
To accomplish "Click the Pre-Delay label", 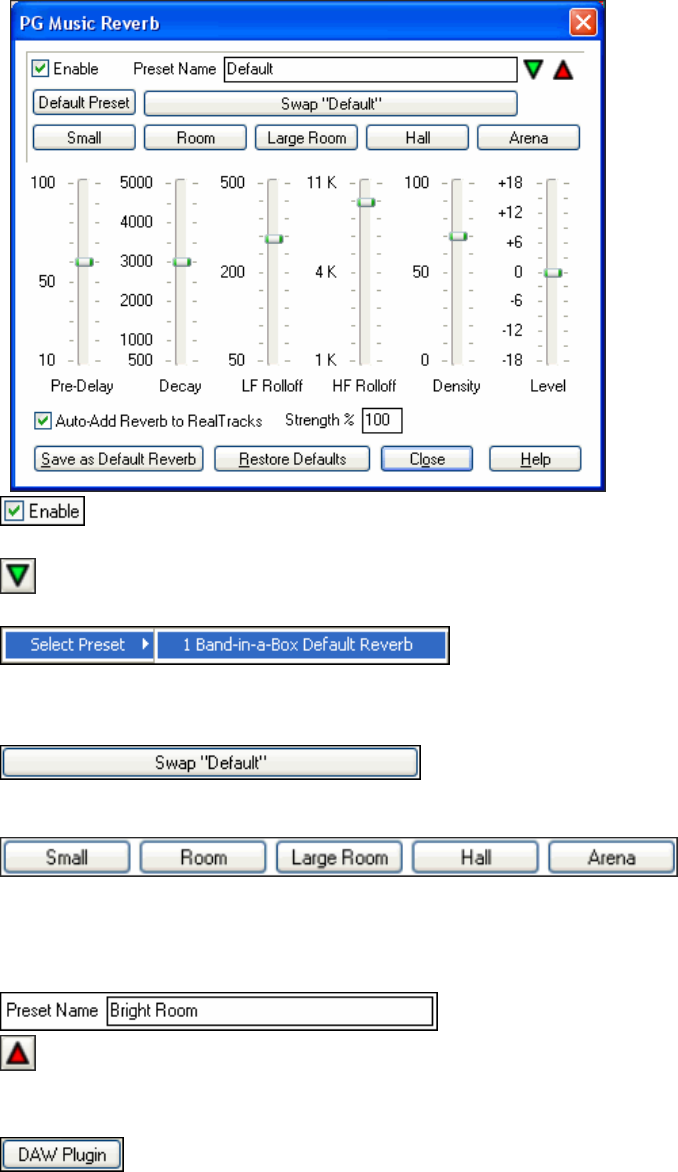I will 82,386.
